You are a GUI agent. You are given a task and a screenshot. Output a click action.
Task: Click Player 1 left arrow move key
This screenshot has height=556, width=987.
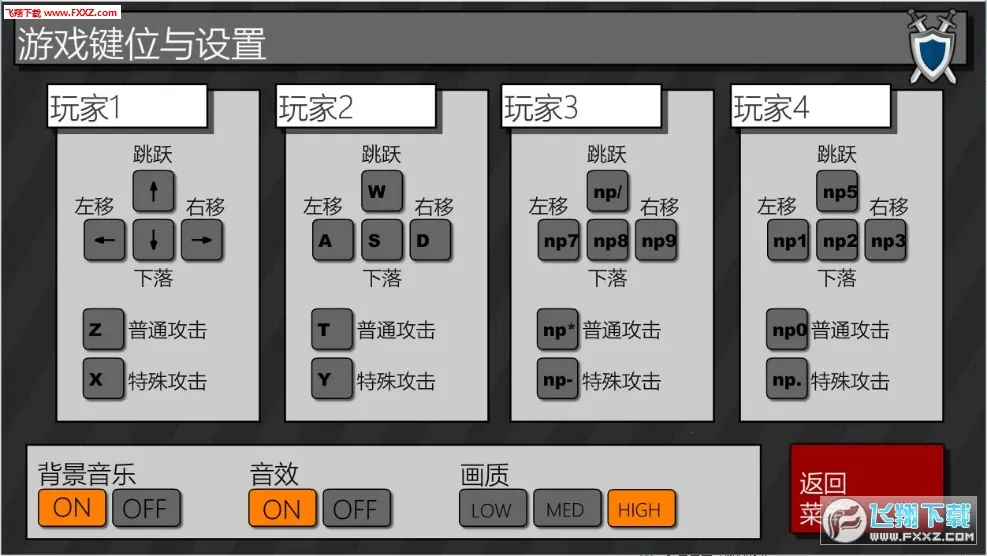point(105,240)
